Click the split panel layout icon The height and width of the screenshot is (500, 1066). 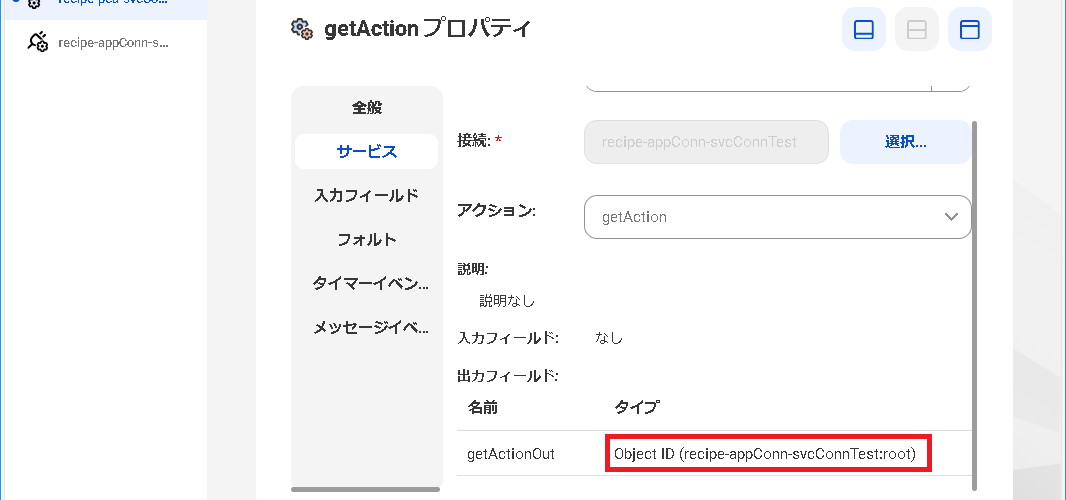pyautogui.click(x=916, y=29)
